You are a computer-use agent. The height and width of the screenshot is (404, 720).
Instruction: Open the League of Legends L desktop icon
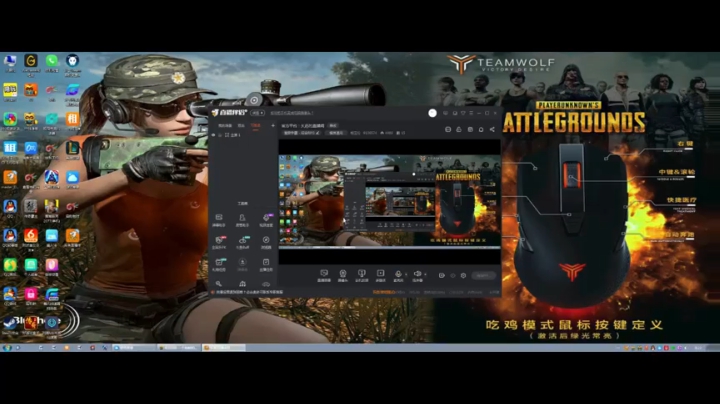(73, 148)
